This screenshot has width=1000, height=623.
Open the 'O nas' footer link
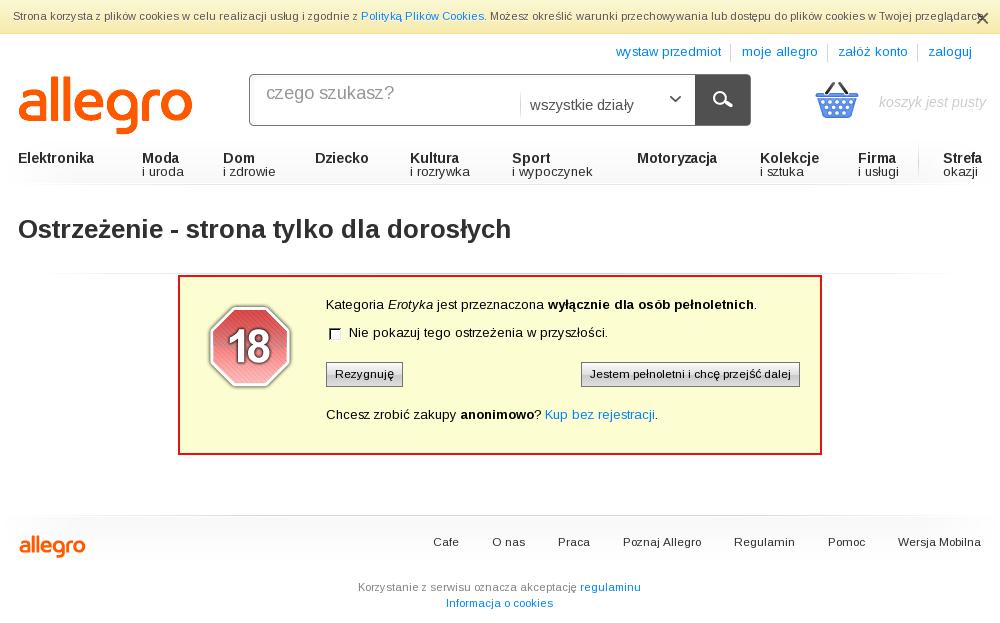coord(508,542)
